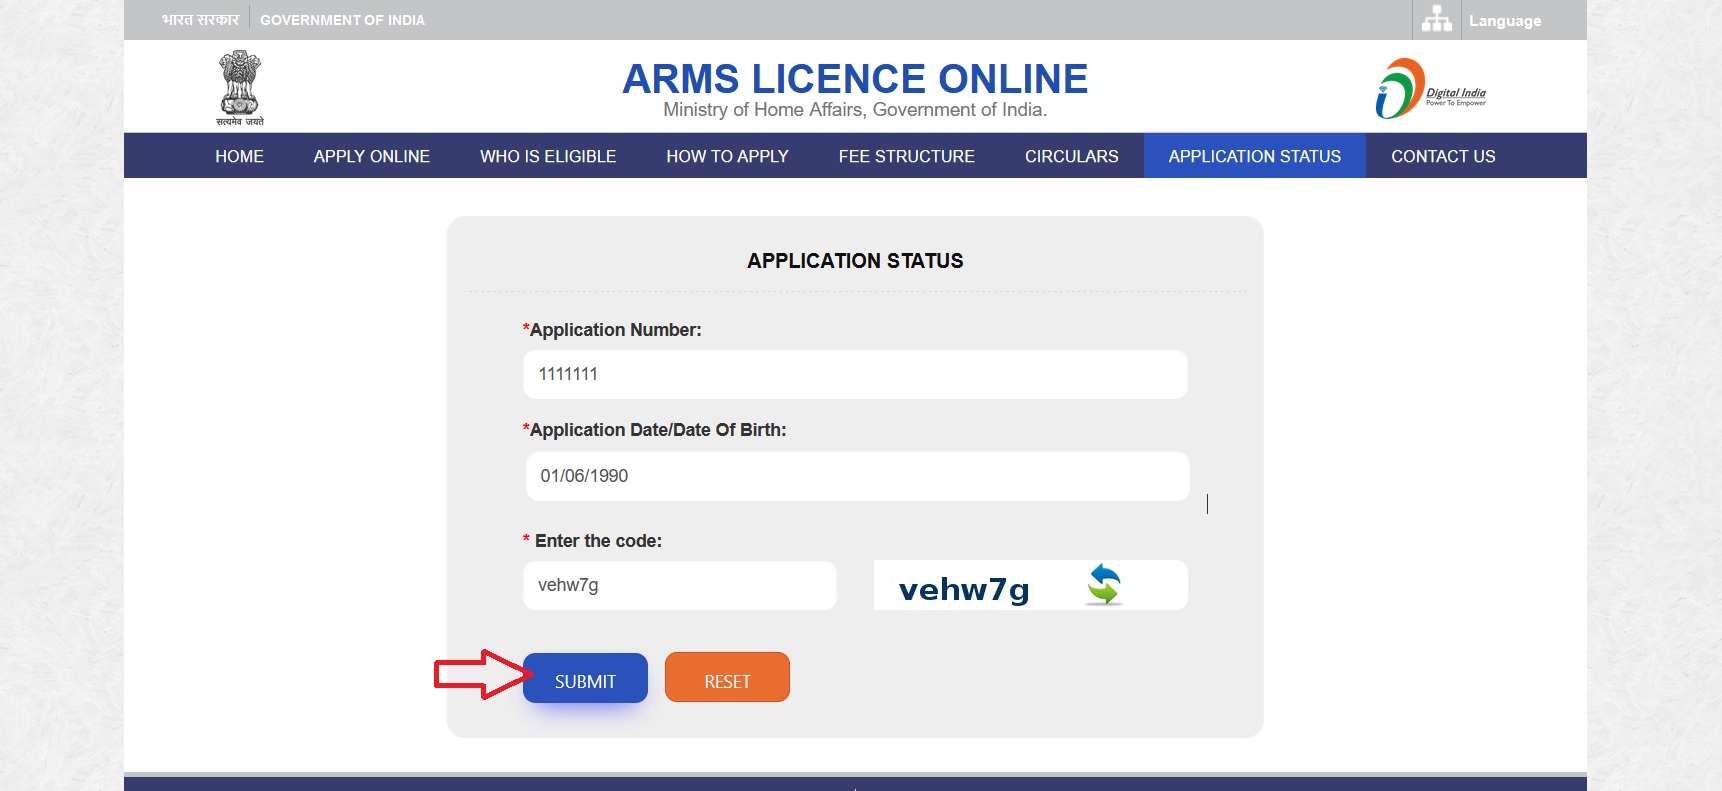This screenshot has width=1722, height=791.
Task: Click the Indian national emblem logo
Action: [240, 87]
